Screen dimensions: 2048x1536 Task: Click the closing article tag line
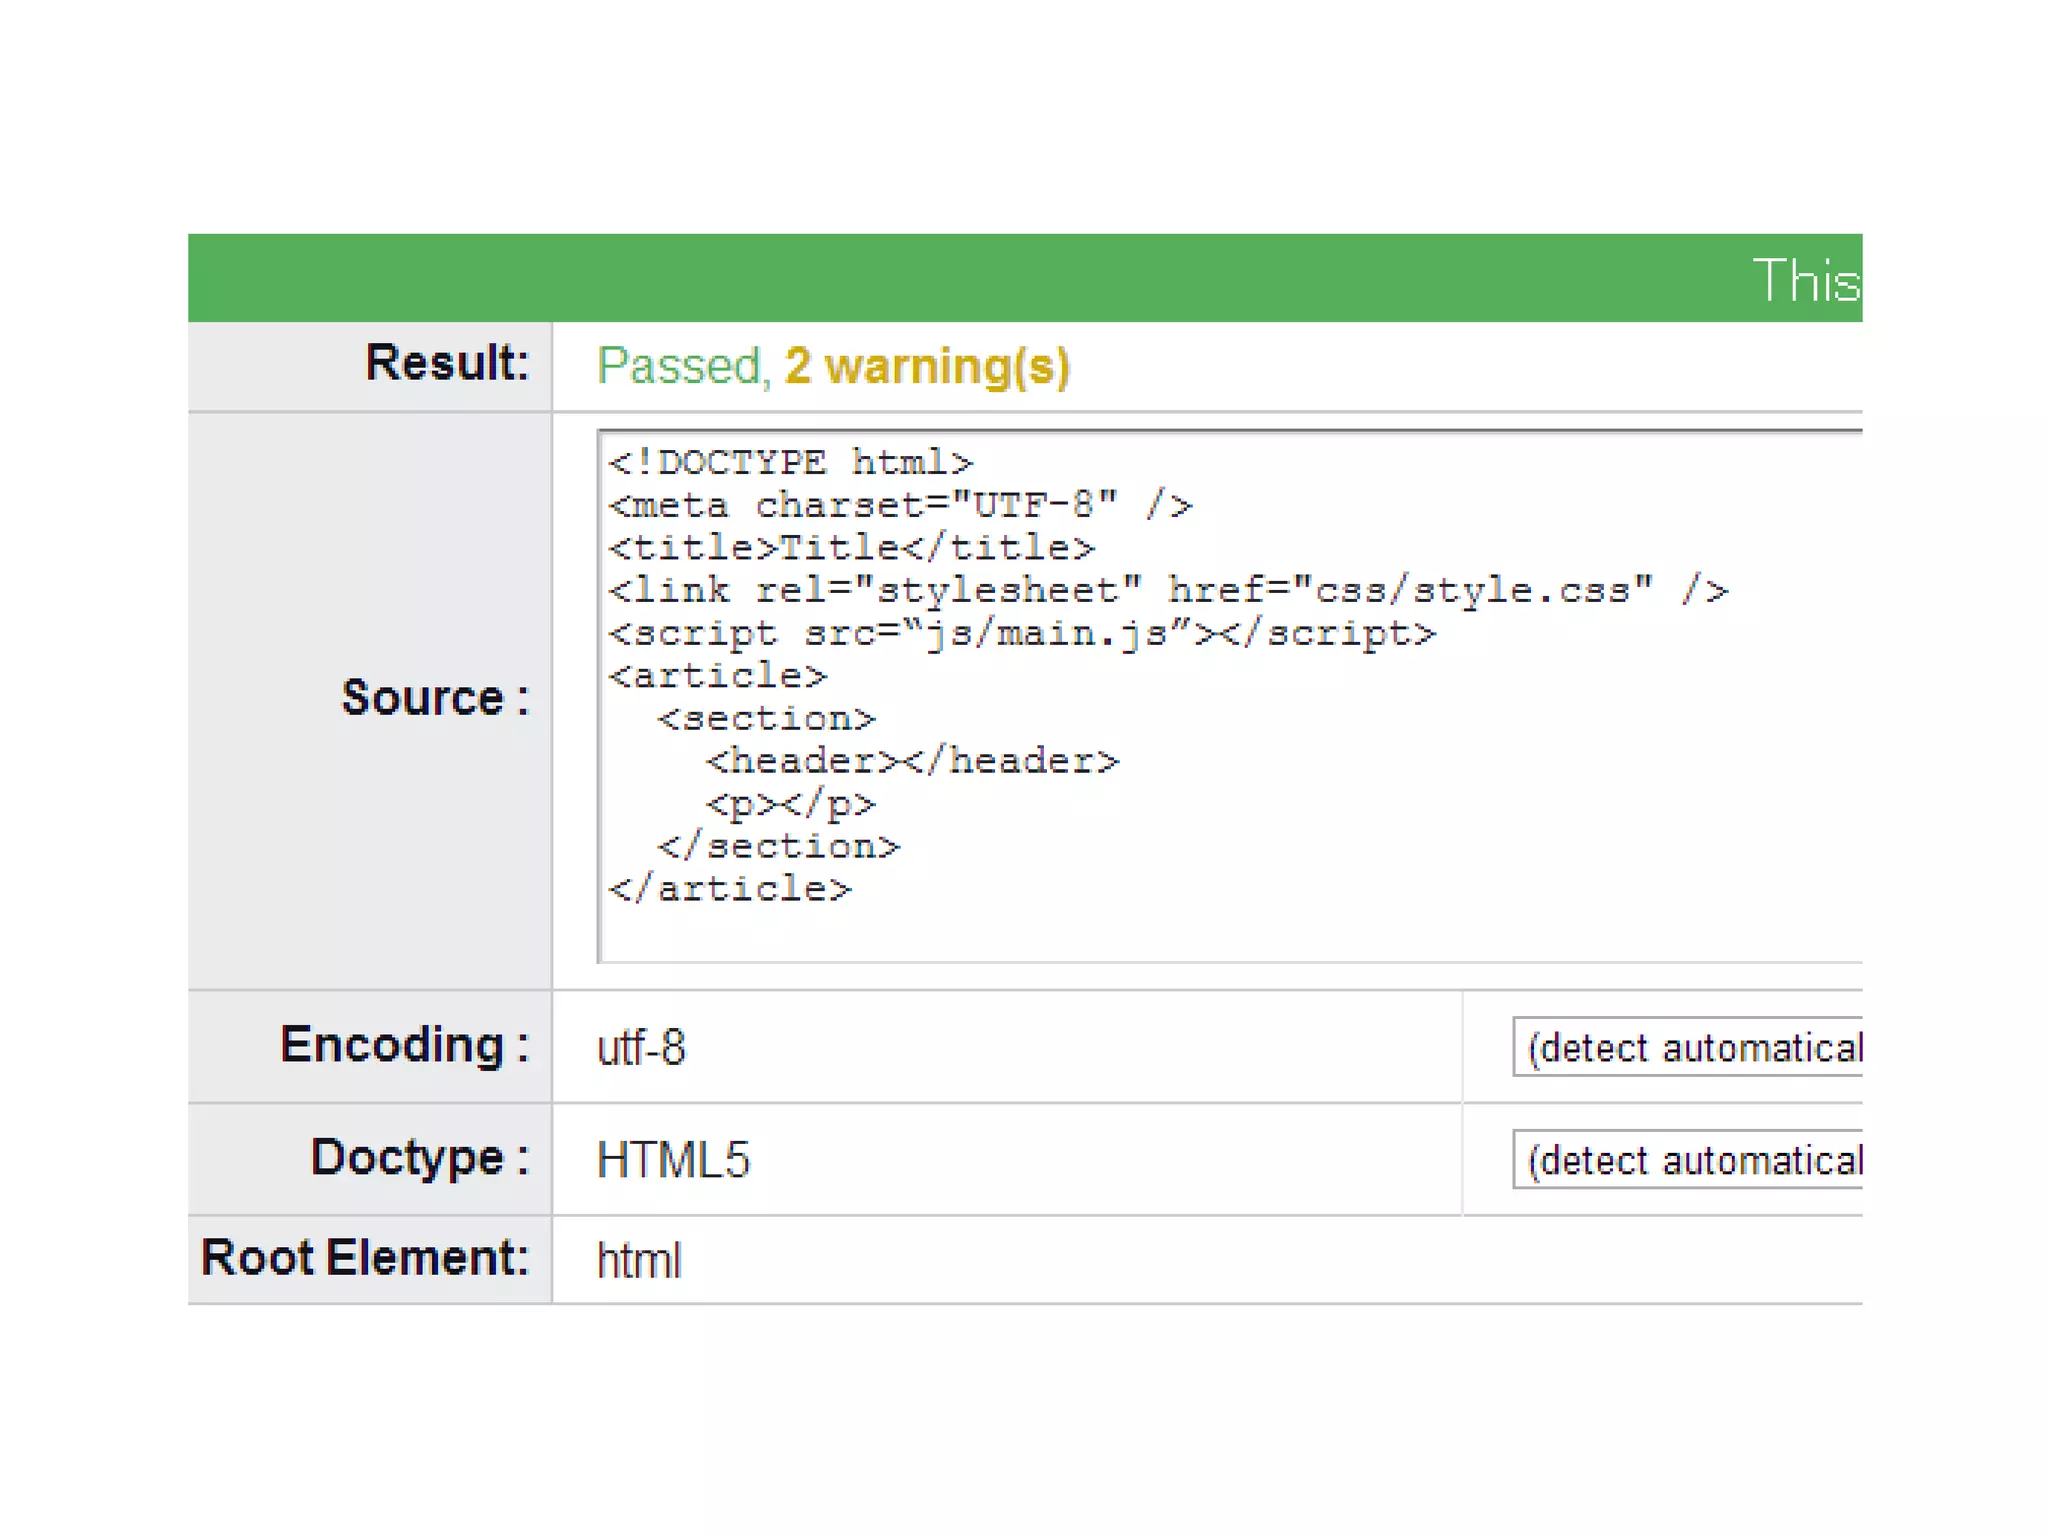[x=730, y=889]
